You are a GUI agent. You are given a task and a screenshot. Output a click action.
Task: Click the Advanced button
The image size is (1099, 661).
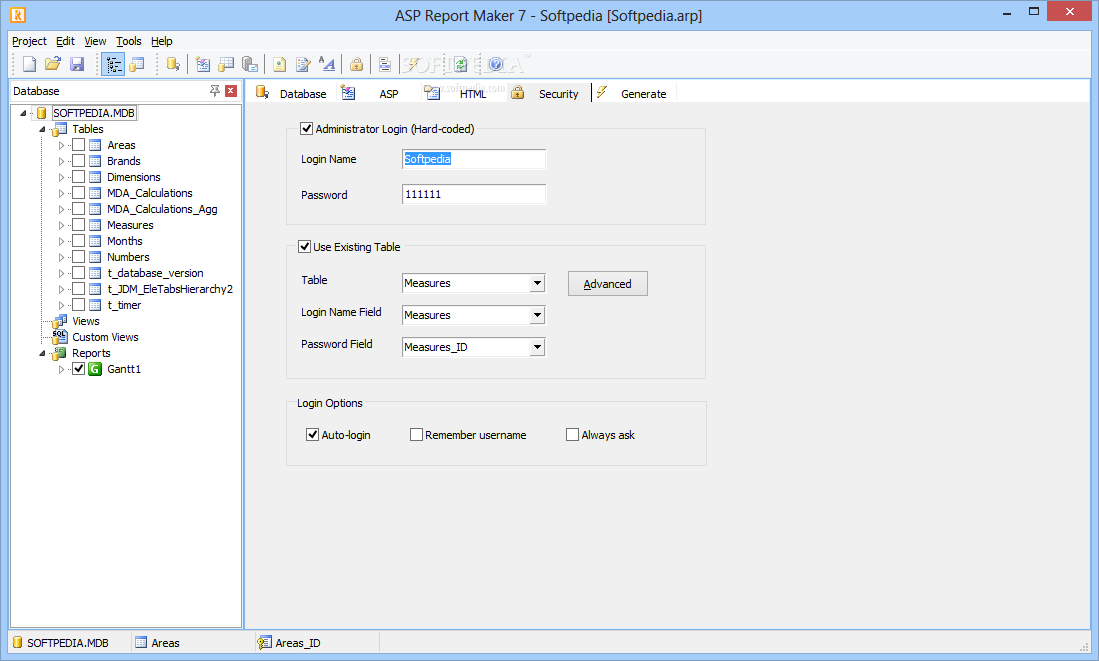coord(608,283)
